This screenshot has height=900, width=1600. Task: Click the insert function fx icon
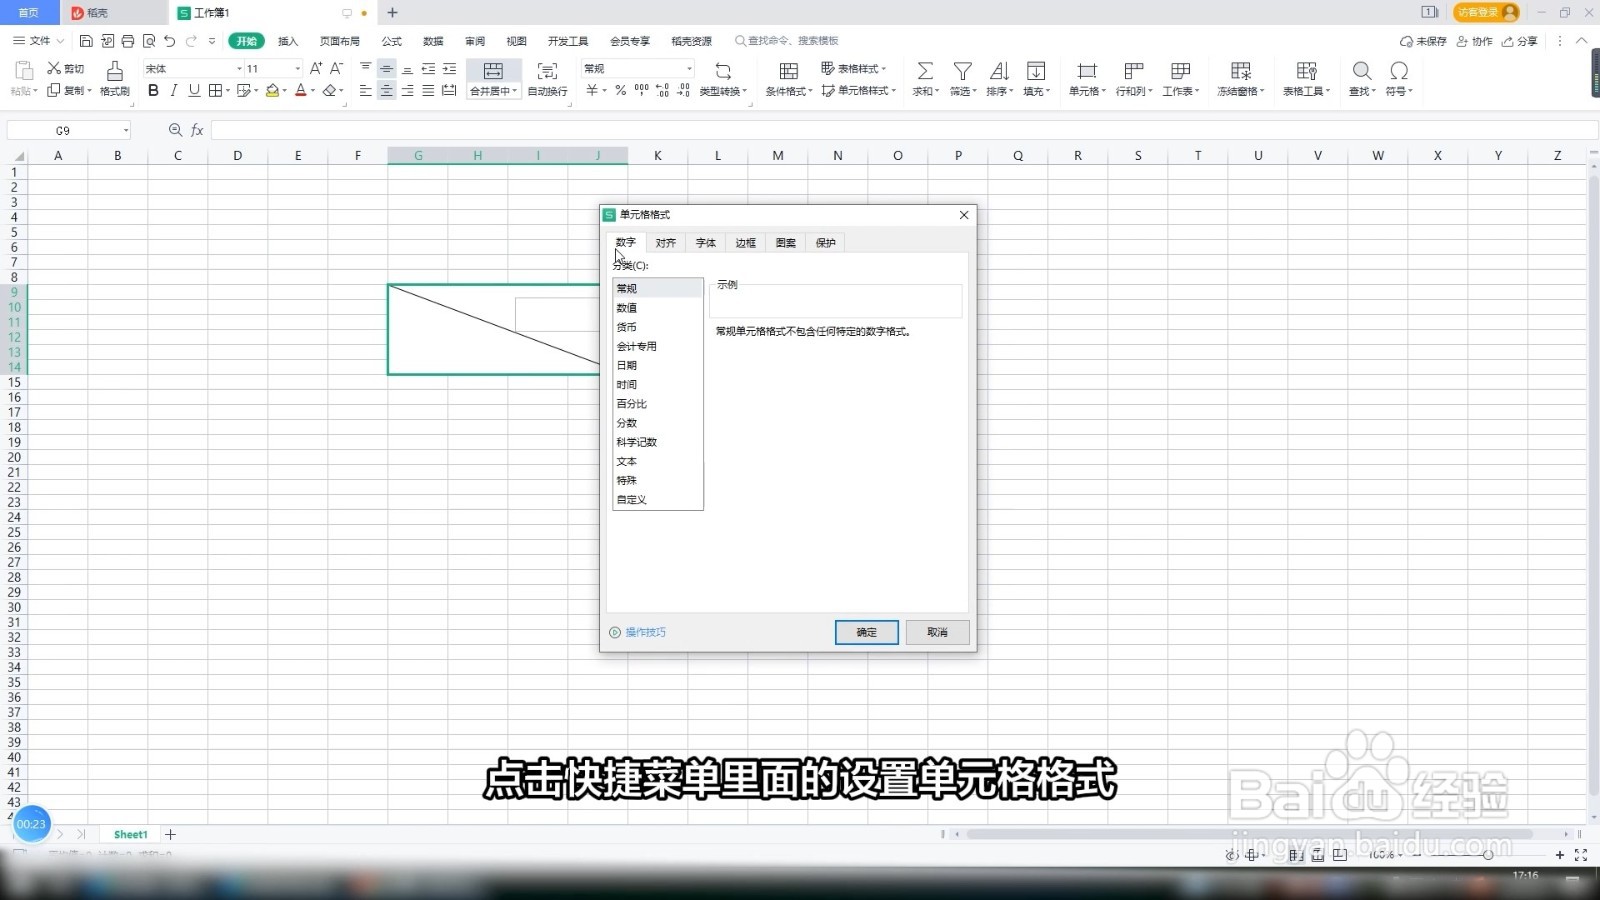click(x=198, y=130)
